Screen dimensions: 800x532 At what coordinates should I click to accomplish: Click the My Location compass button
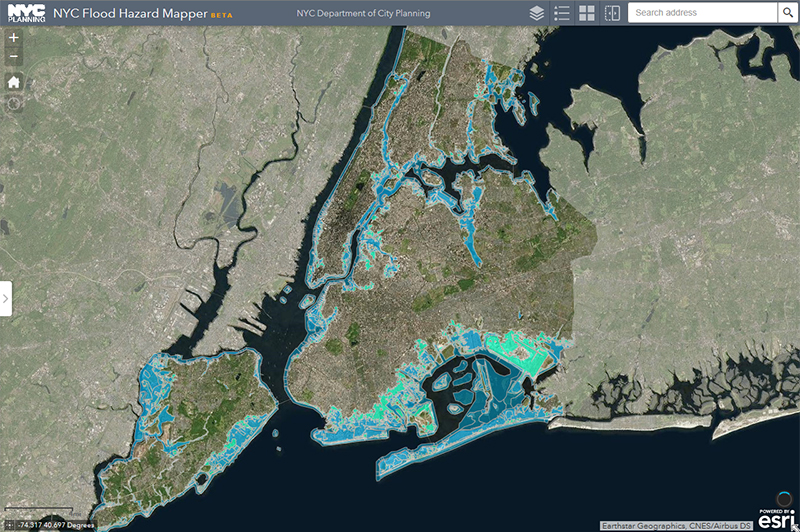tap(13, 103)
